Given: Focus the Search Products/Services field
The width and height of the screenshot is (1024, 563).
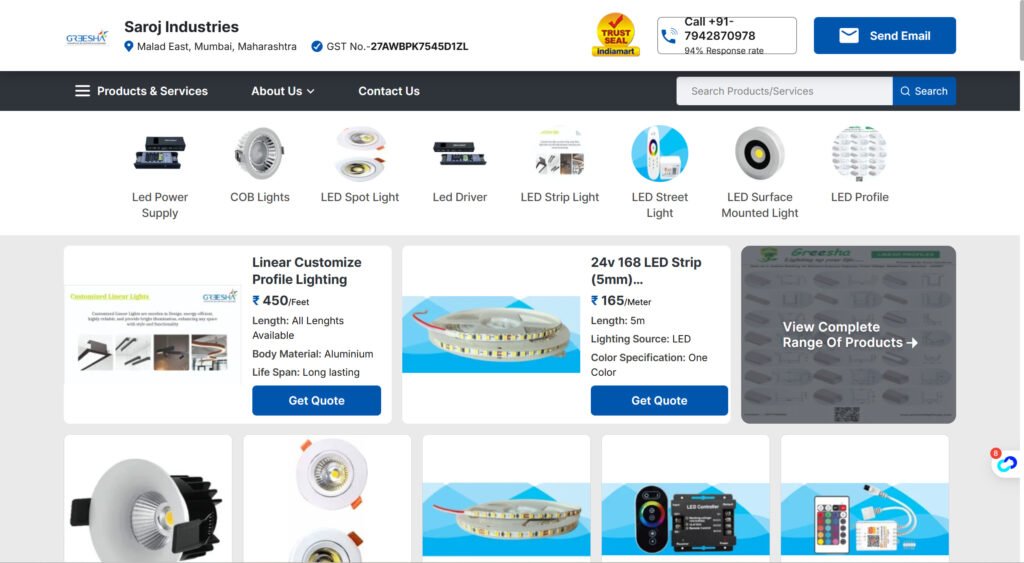Looking at the screenshot, I should 784,91.
